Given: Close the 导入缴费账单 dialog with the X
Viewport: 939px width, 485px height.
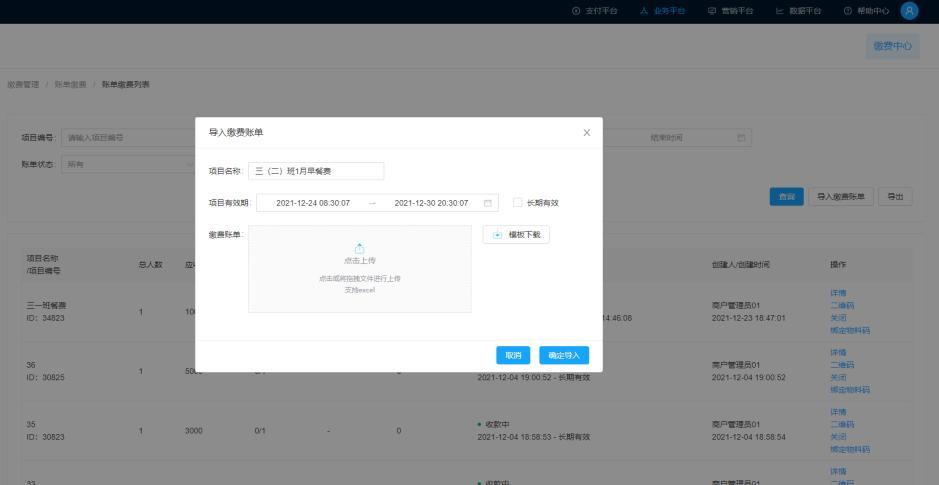Looking at the screenshot, I should click(x=587, y=133).
